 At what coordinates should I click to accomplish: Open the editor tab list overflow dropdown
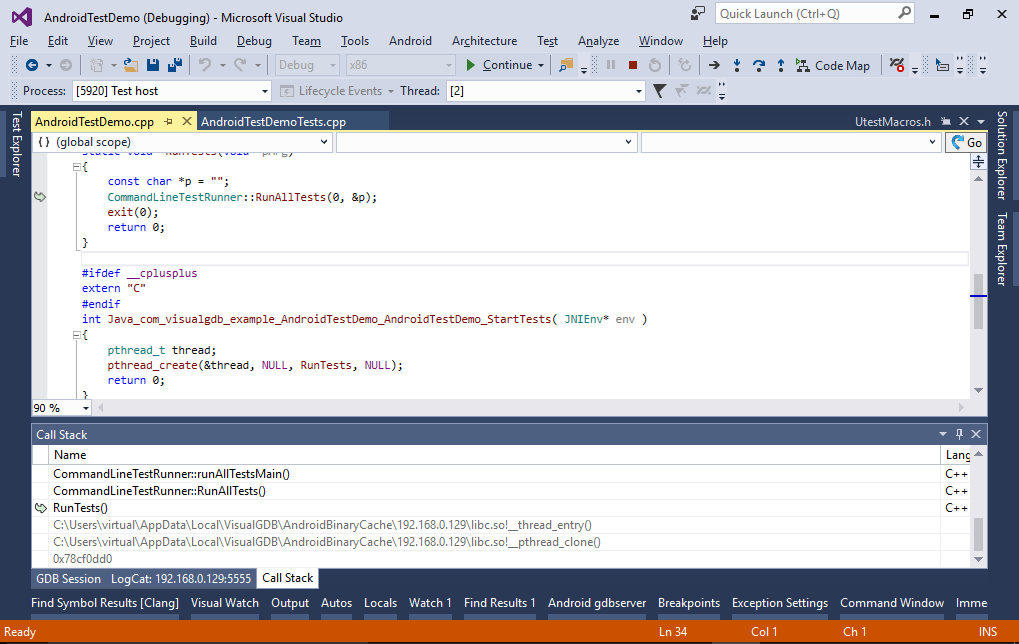[x=981, y=122]
